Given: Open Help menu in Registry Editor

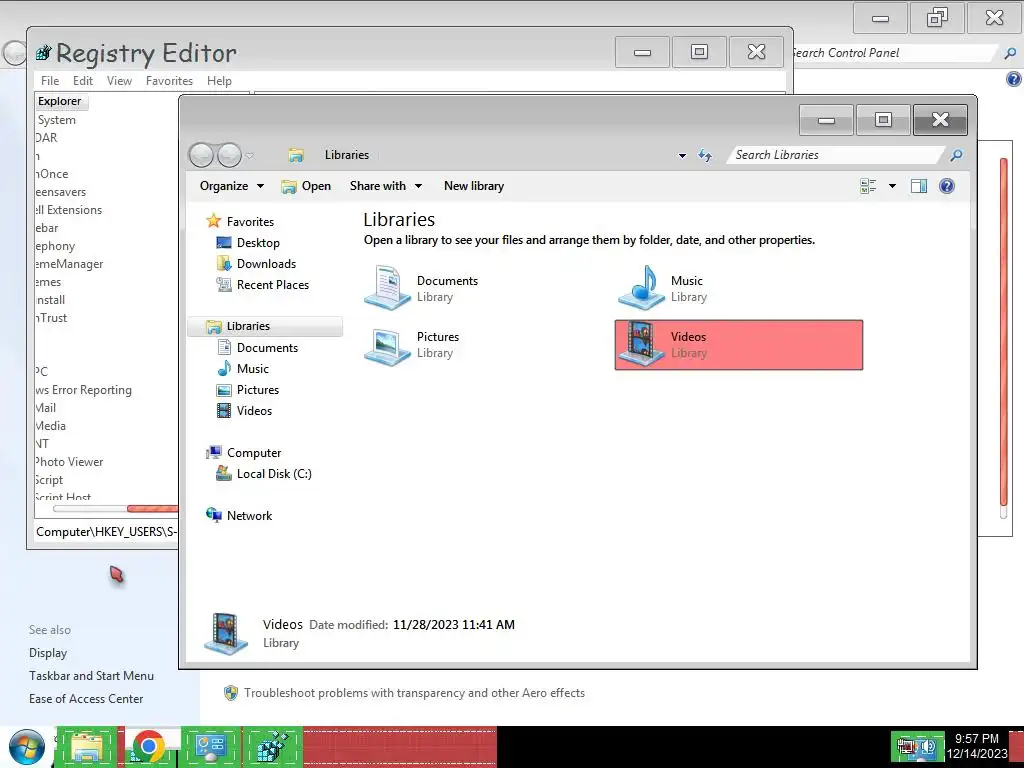Looking at the screenshot, I should 219,80.
